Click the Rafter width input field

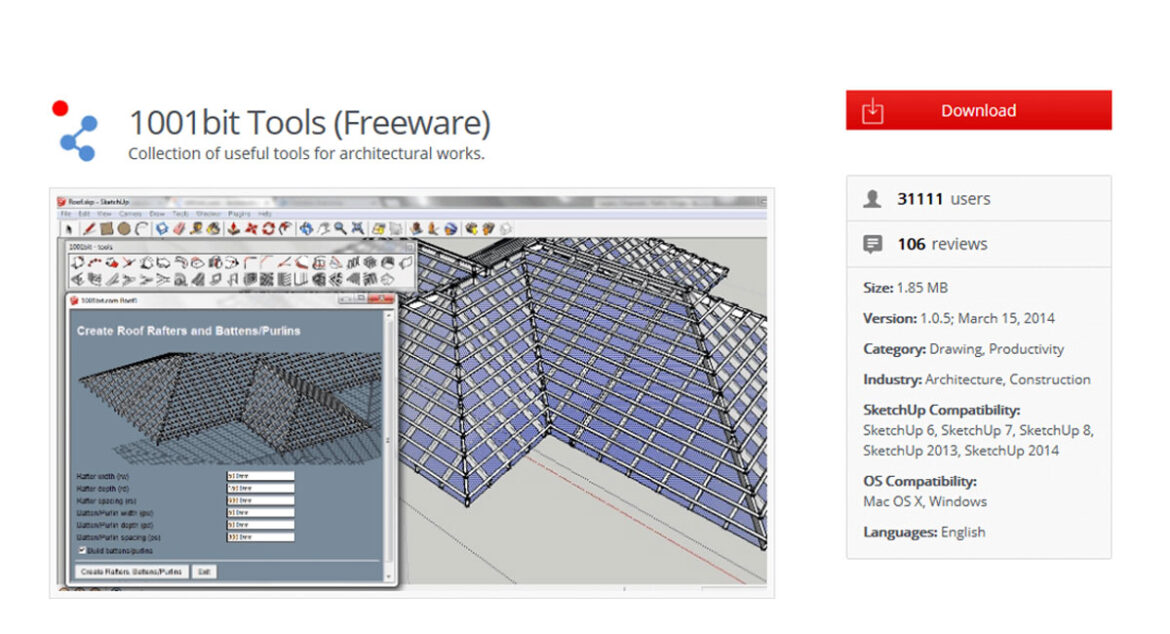coord(260,476)
